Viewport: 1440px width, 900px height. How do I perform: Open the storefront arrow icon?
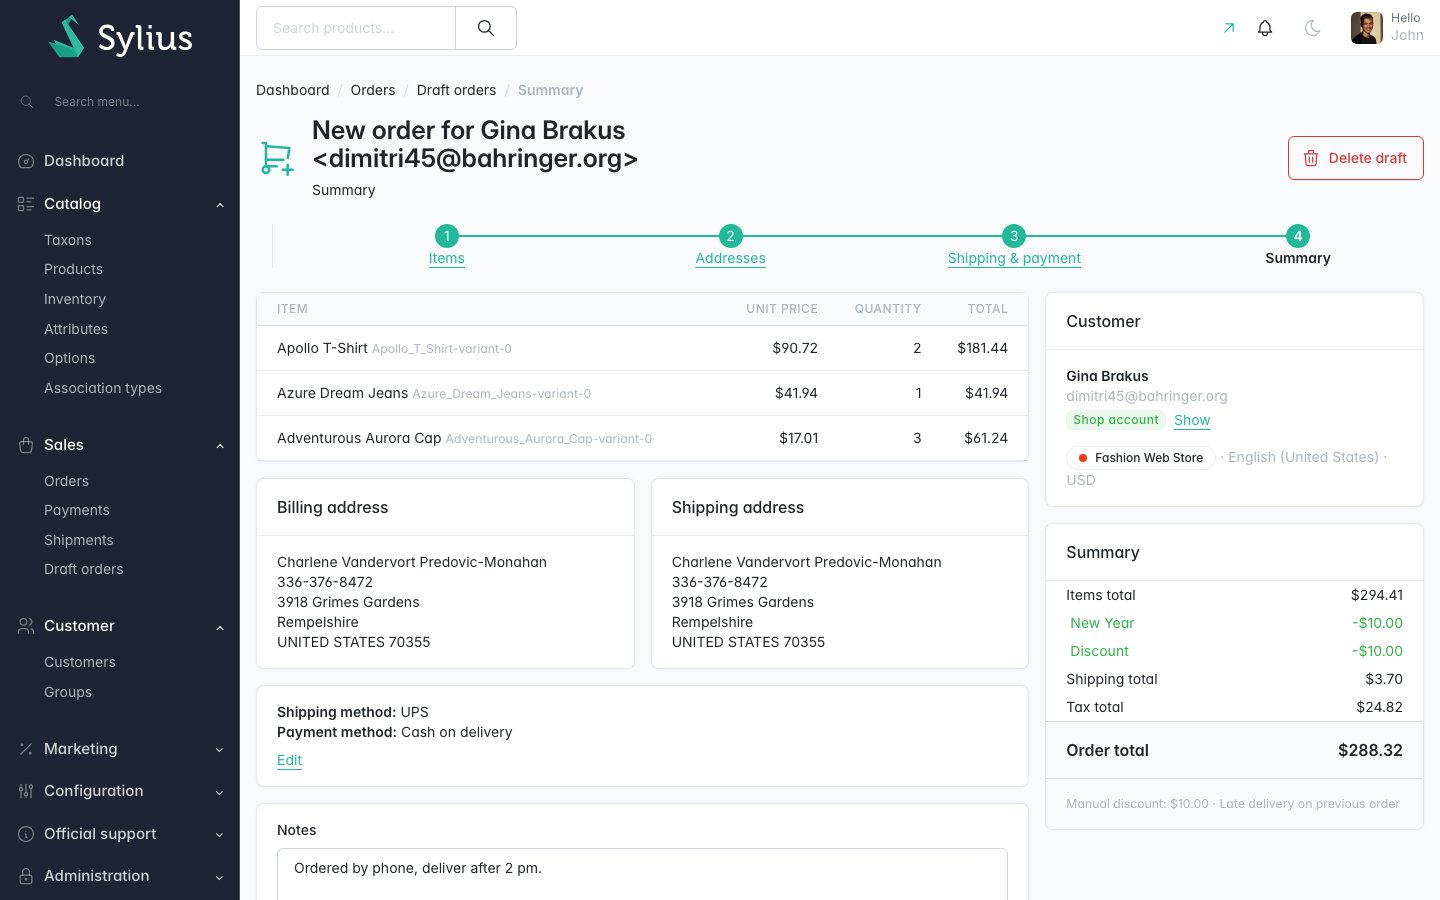pos(1229,28)
